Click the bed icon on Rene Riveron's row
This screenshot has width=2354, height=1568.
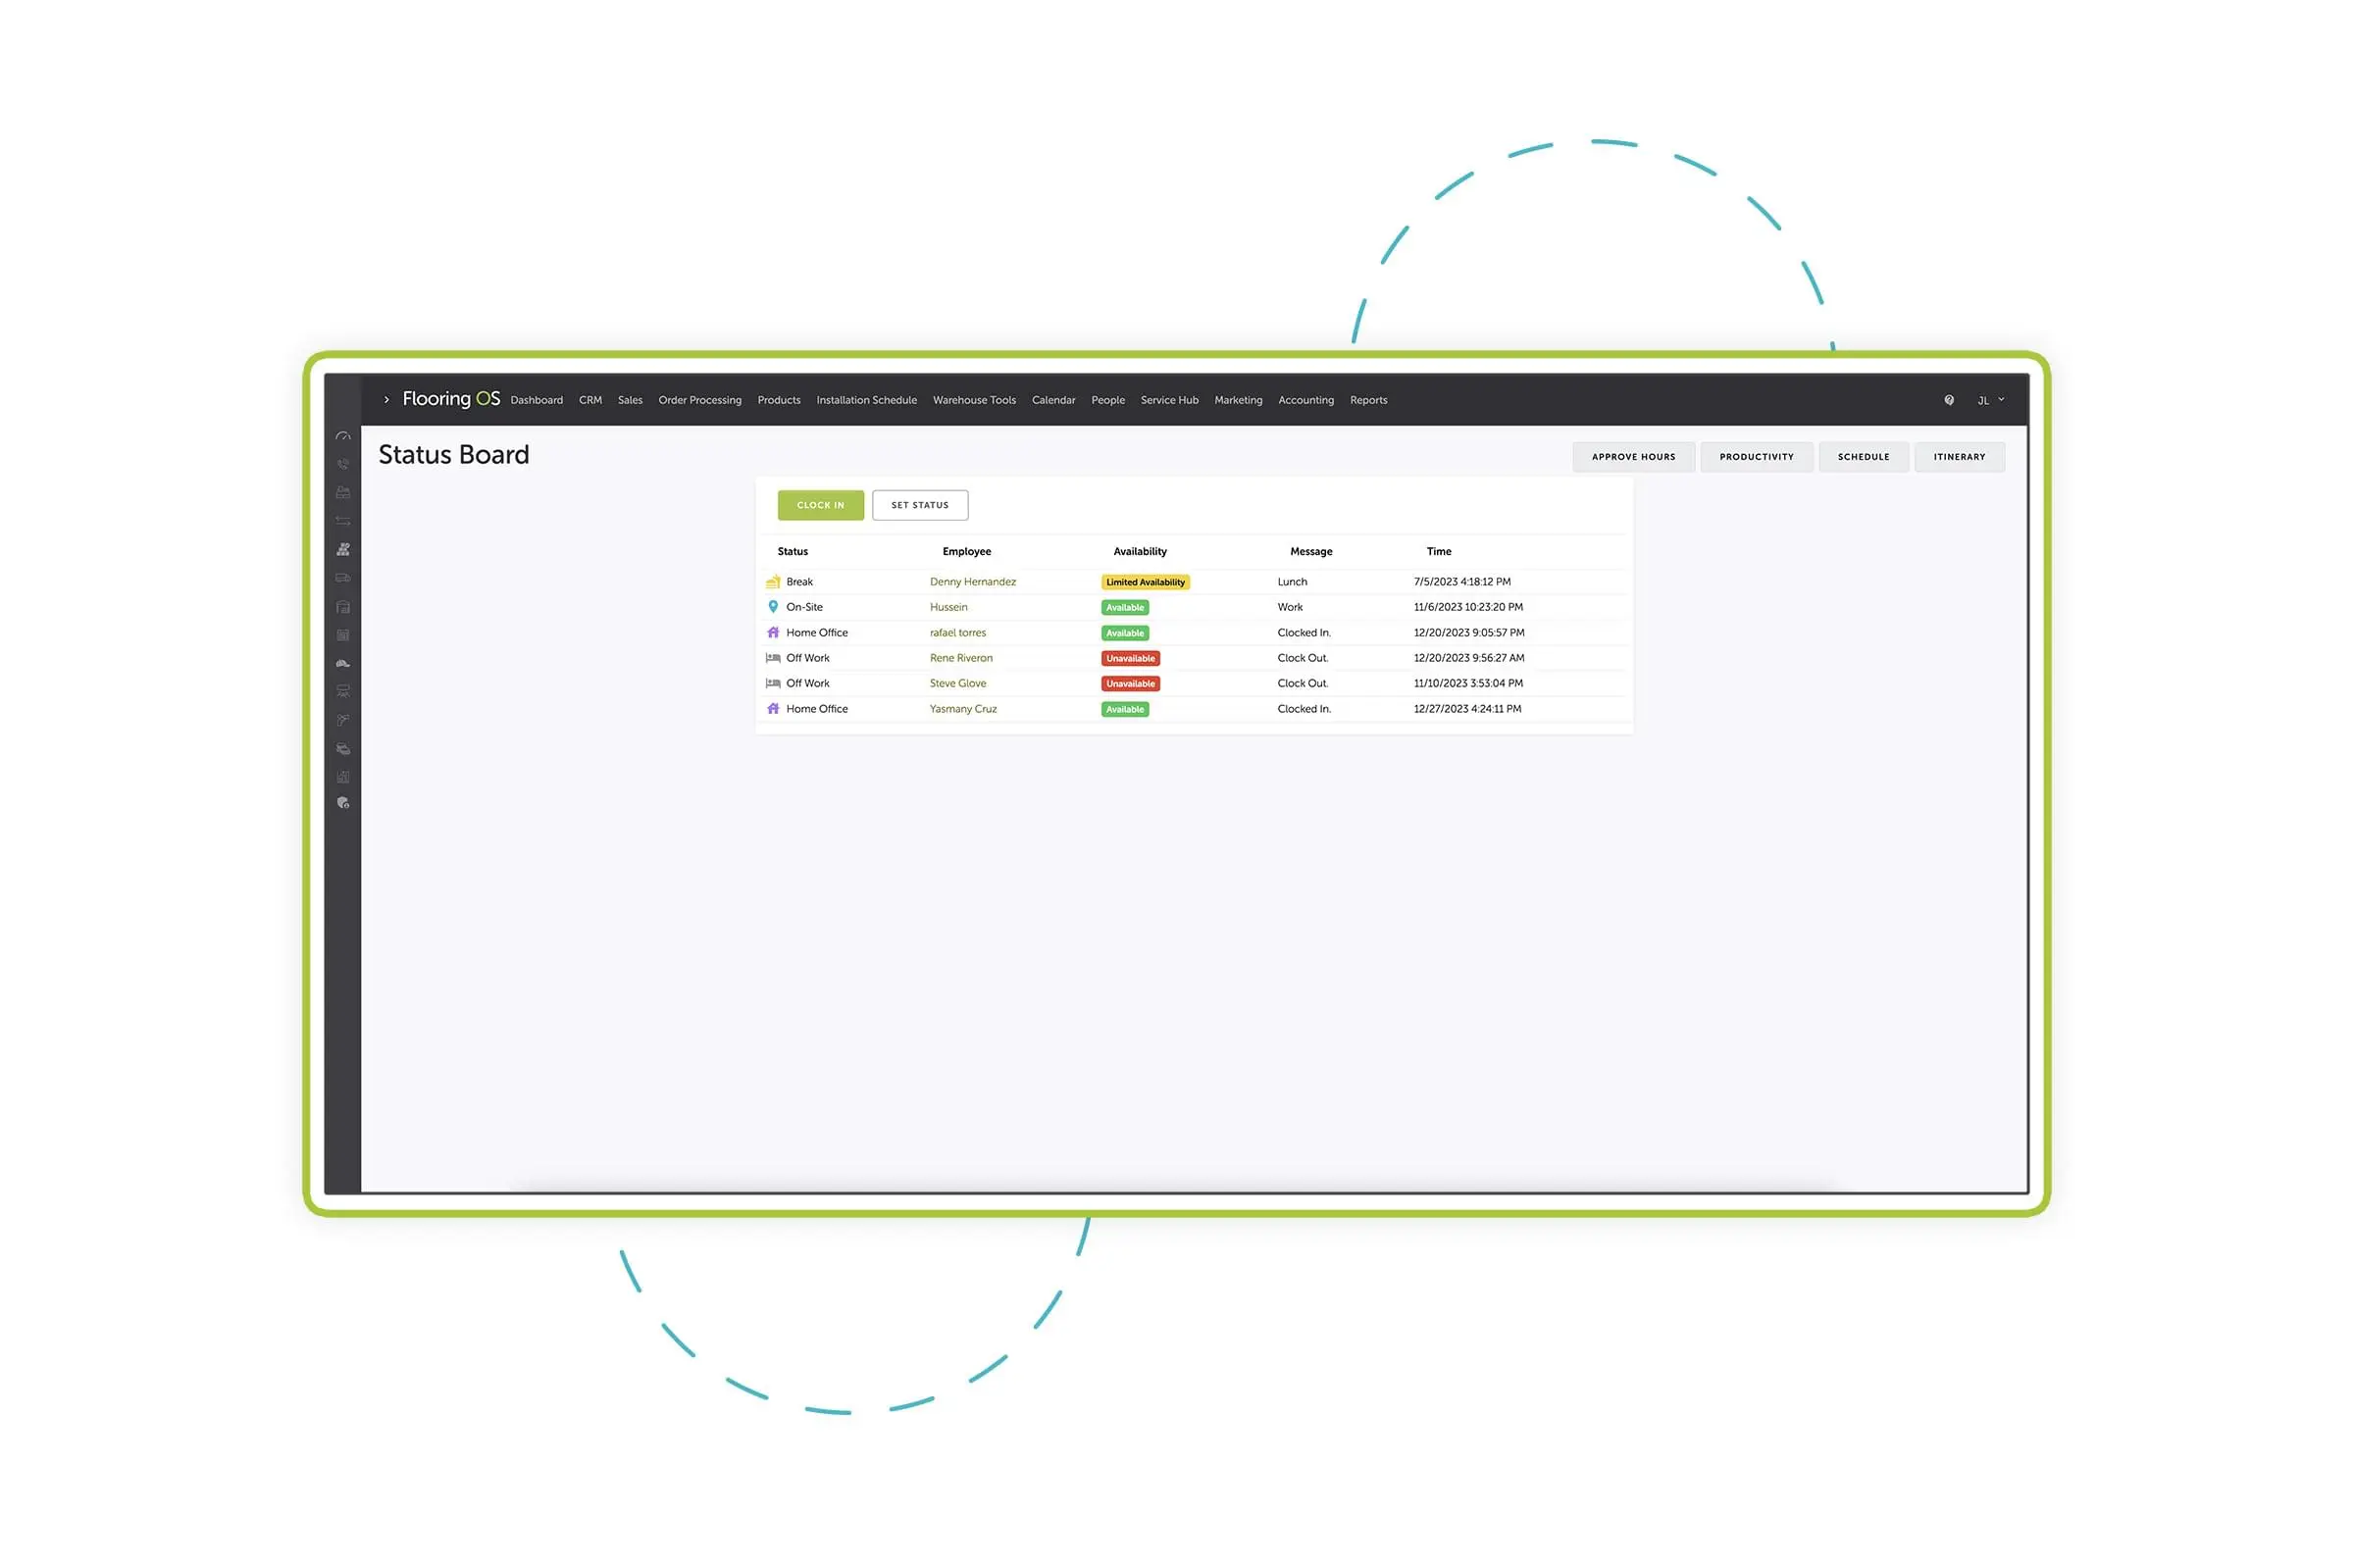[x=772, y=658]
